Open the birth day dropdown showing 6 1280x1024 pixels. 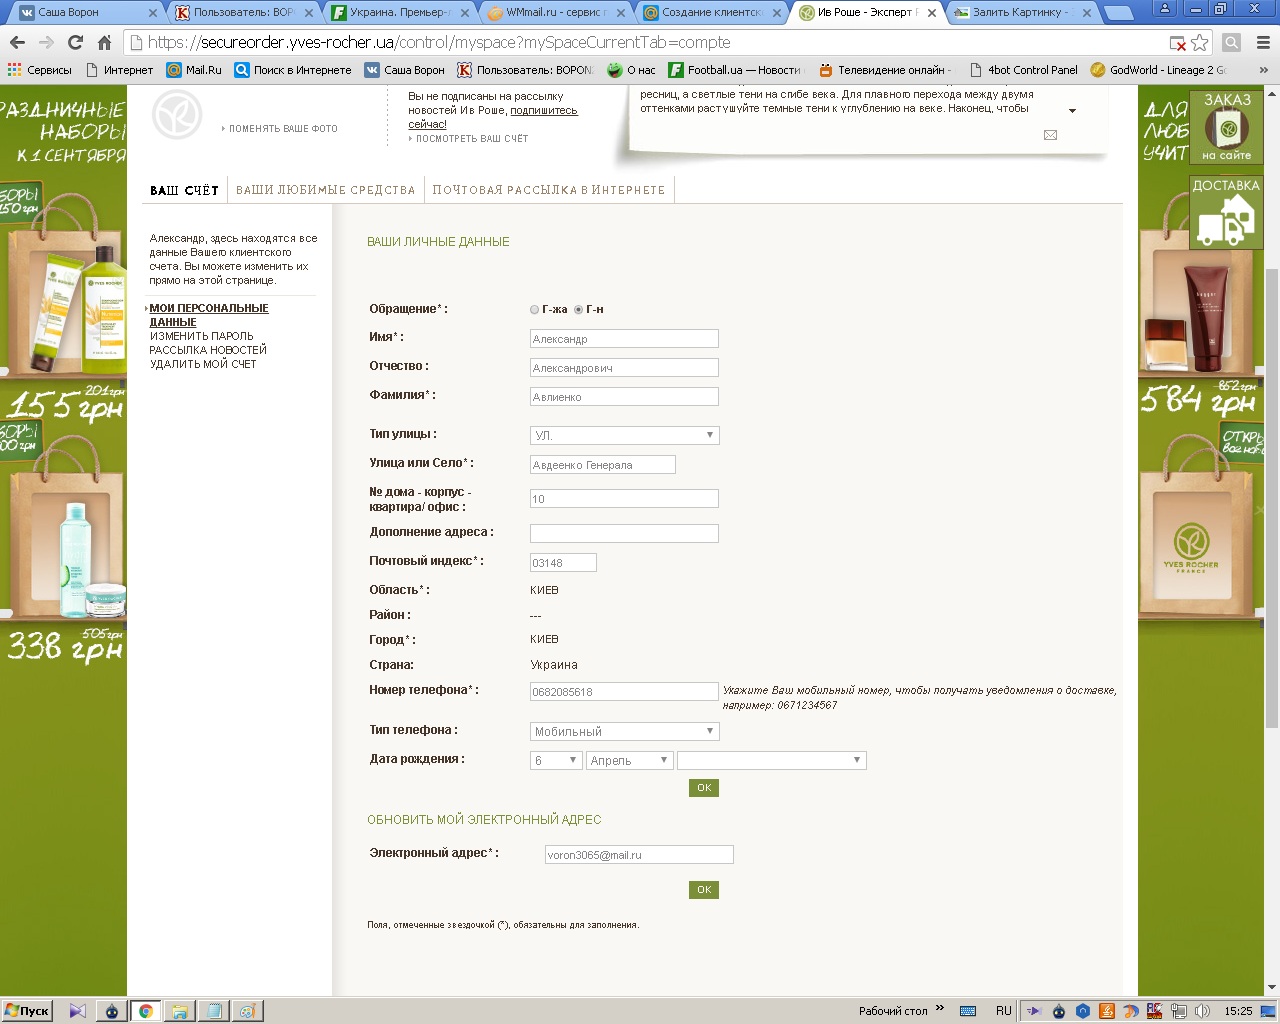556,760
